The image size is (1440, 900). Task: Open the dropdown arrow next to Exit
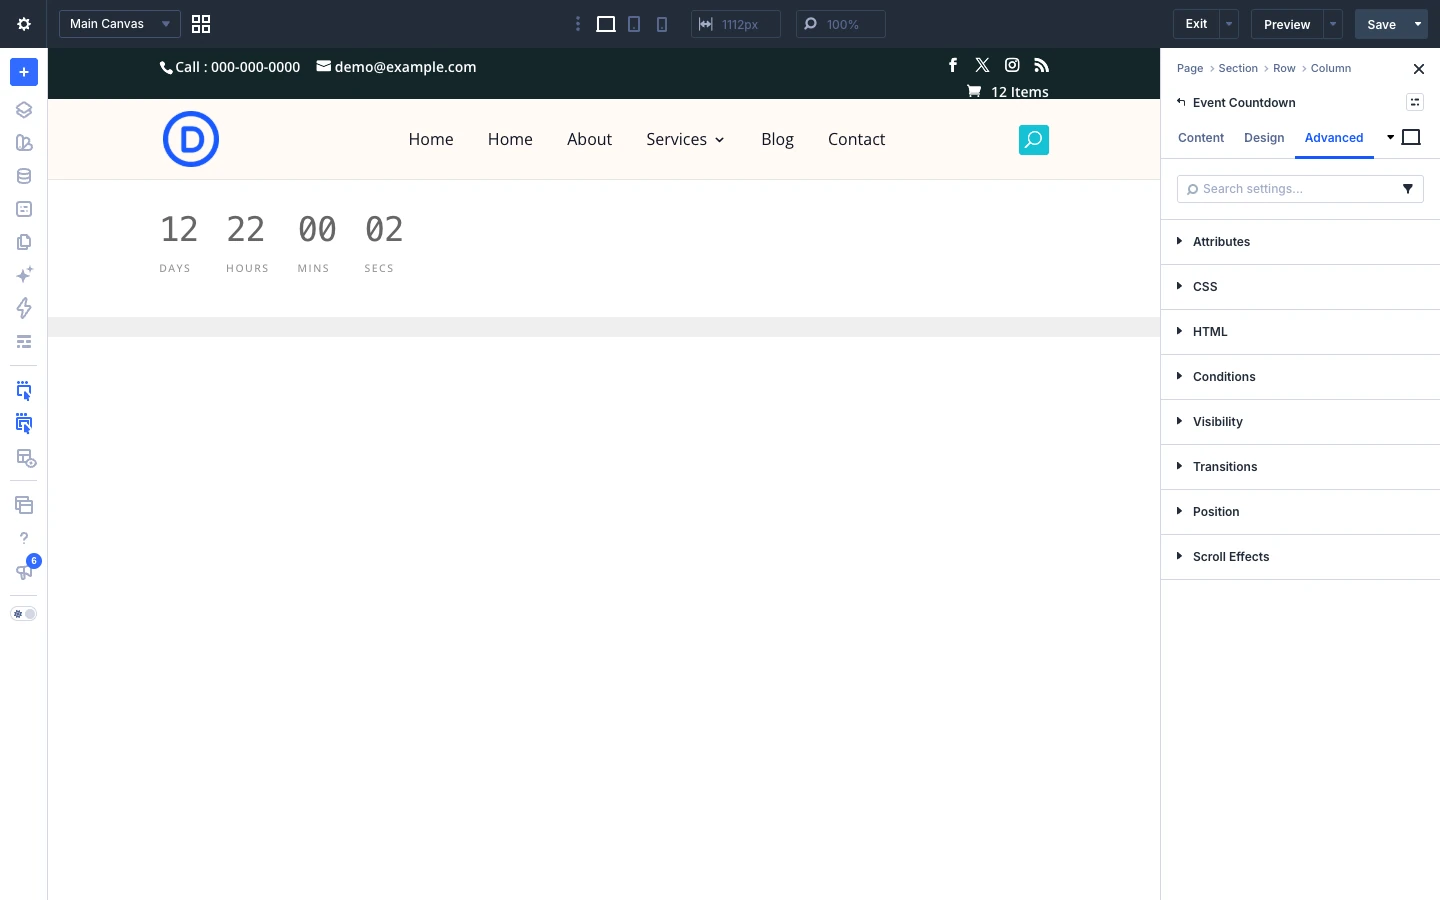click(1229, 24)
